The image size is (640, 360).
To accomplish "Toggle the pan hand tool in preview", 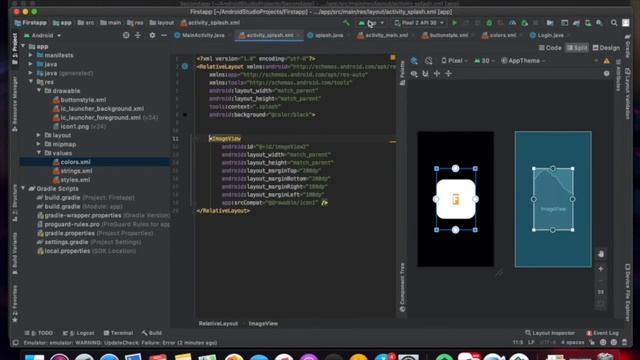I will coord(601,254).
